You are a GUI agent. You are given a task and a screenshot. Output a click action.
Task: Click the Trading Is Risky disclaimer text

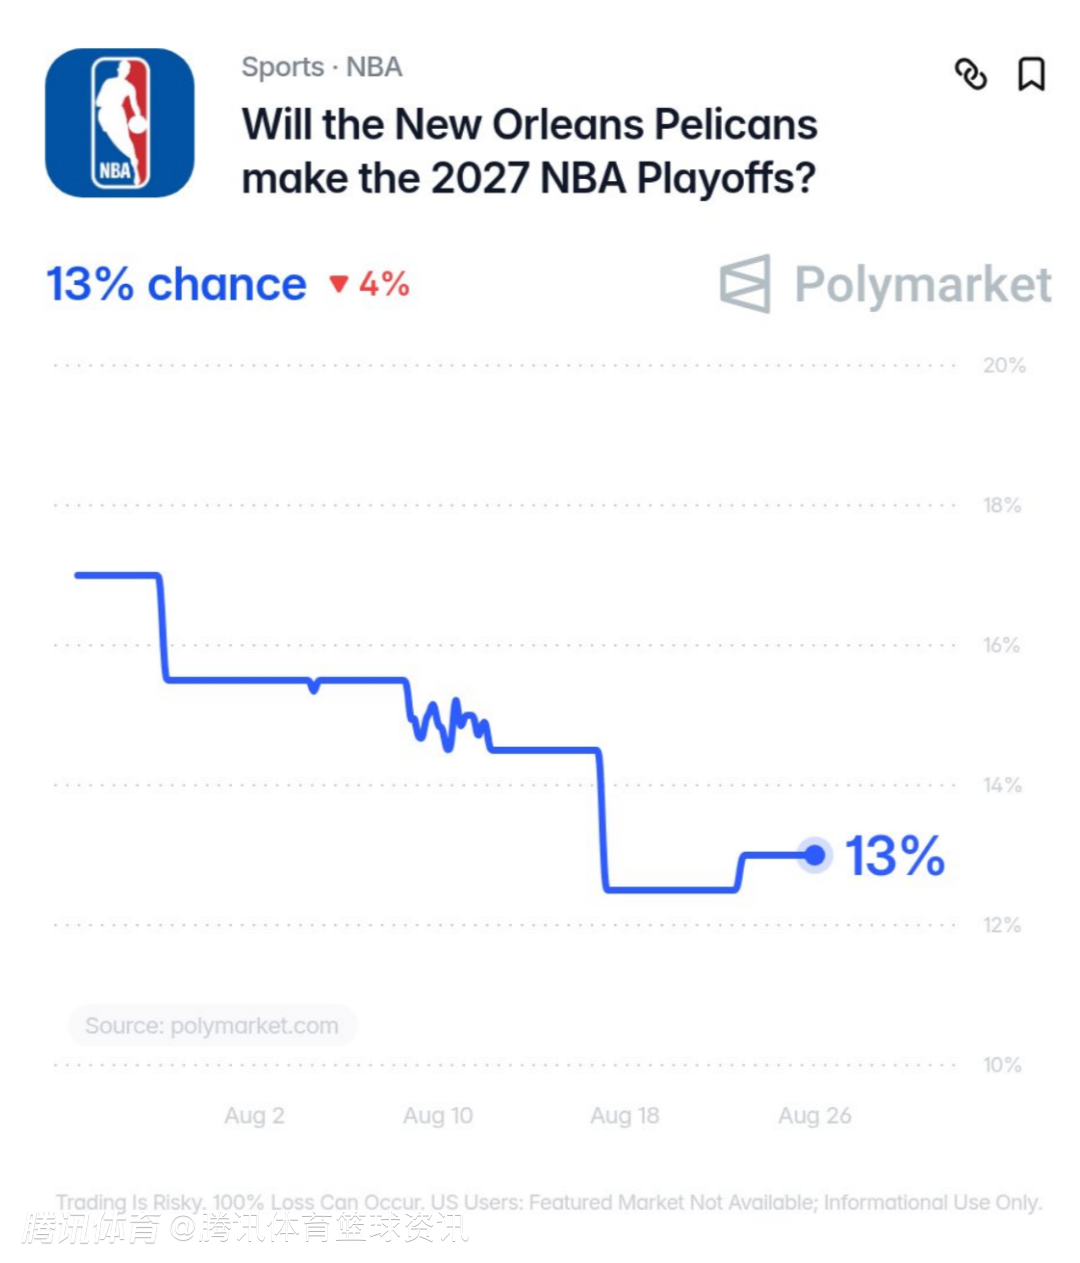(x=549, y=1202)
